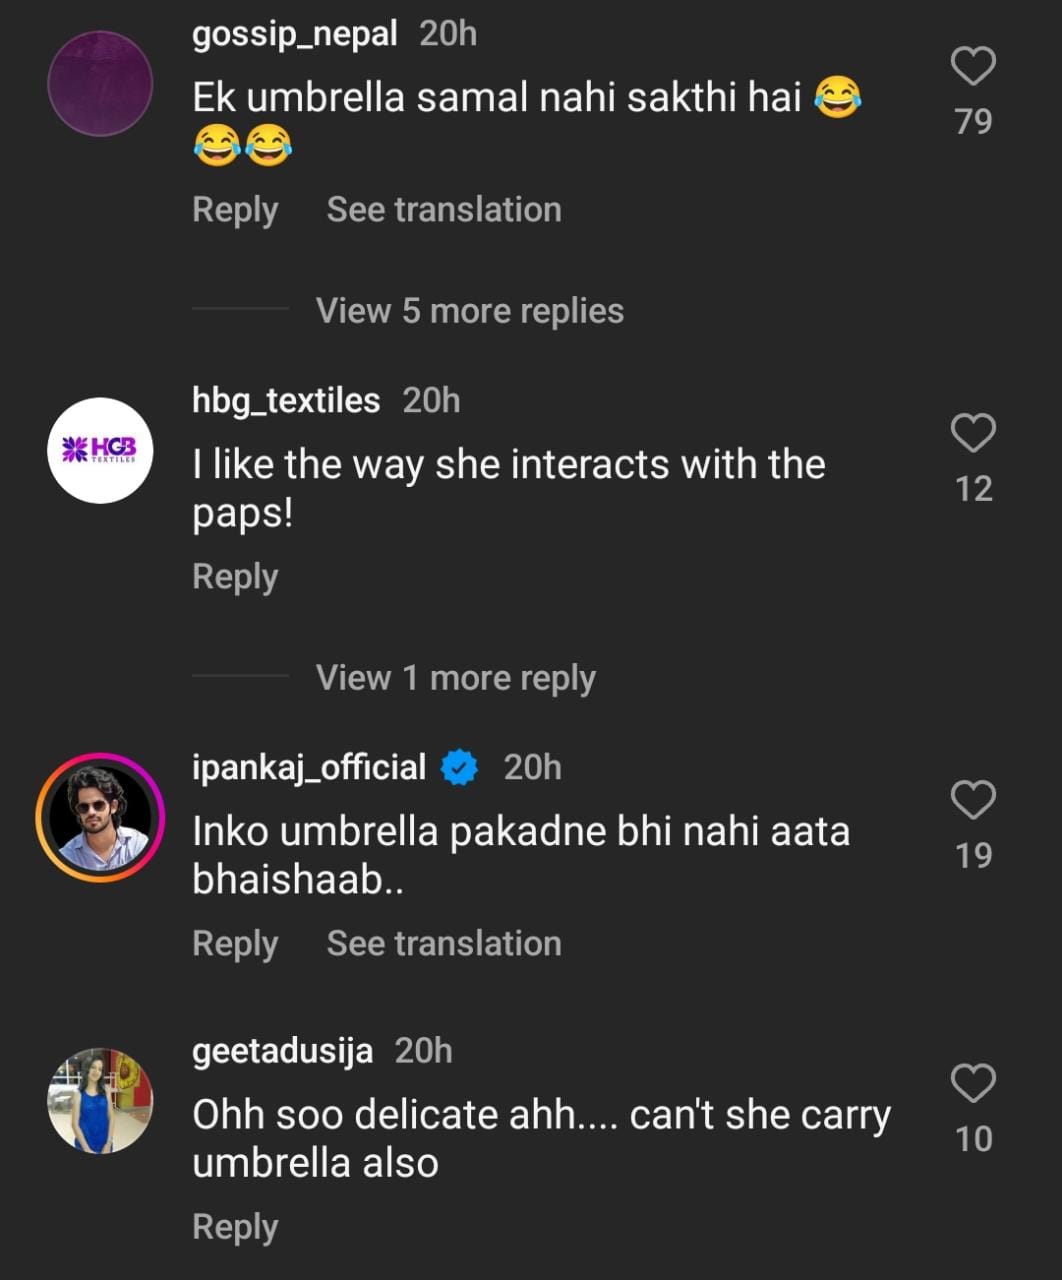Viewport: 1062px width, 1280px height.
Task: Open gossip_nepal's profile picture
Action: pos(100,84)
